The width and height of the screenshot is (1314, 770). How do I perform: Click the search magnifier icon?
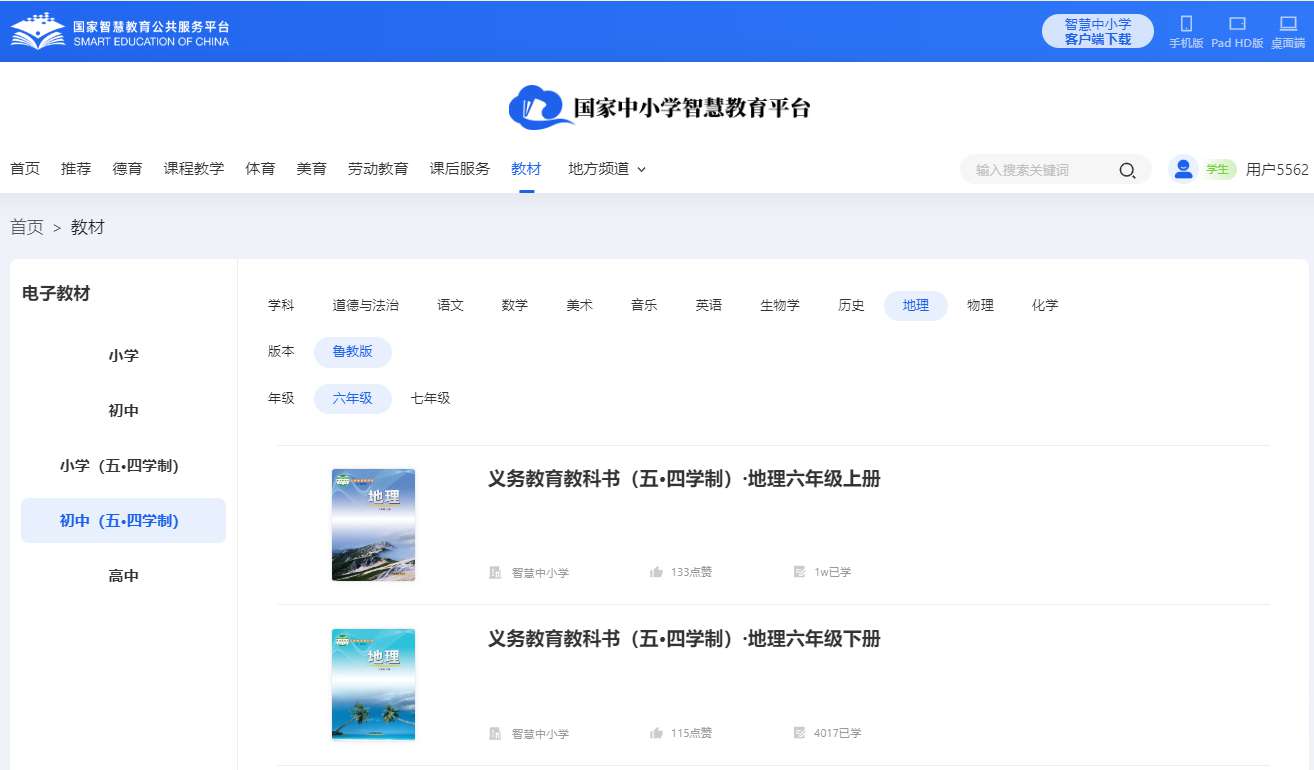pyautogui.click(x=1127, y=170)
